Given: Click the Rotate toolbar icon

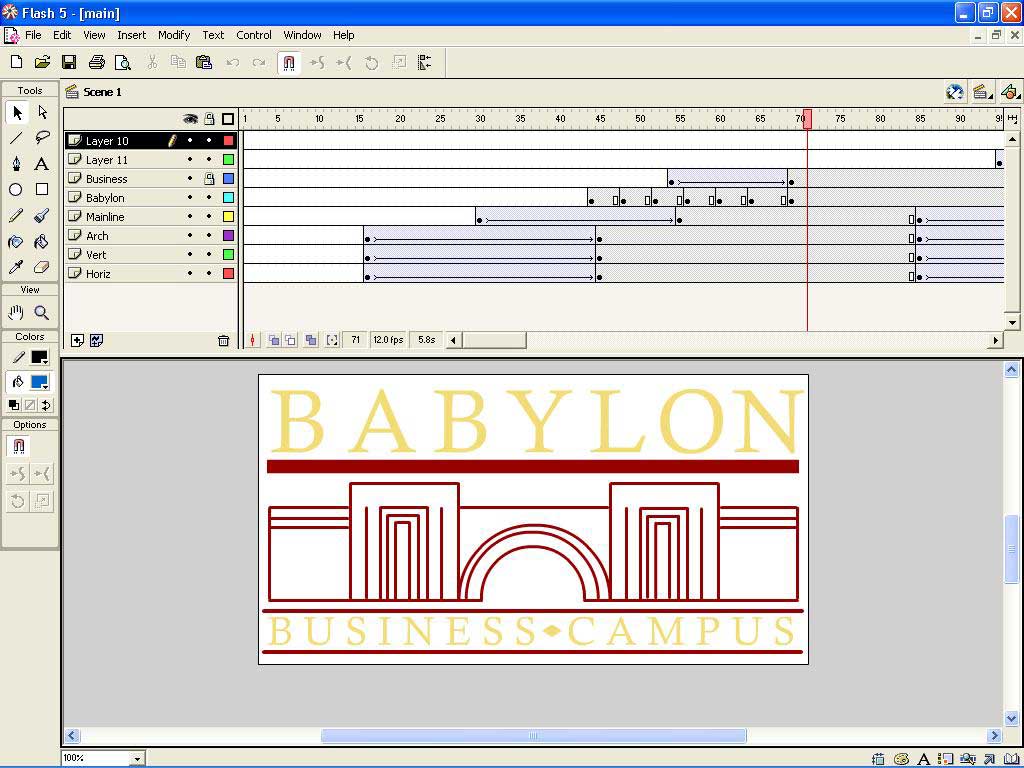Looking at the screenshot, I should click(x=372, y=63).
